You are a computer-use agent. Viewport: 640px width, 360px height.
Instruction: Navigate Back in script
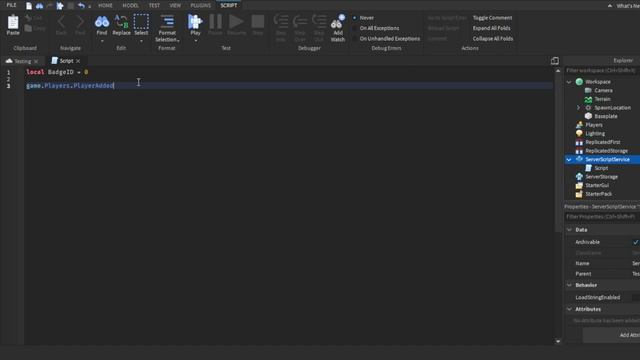pyautogui.click(x=61, y=21)
